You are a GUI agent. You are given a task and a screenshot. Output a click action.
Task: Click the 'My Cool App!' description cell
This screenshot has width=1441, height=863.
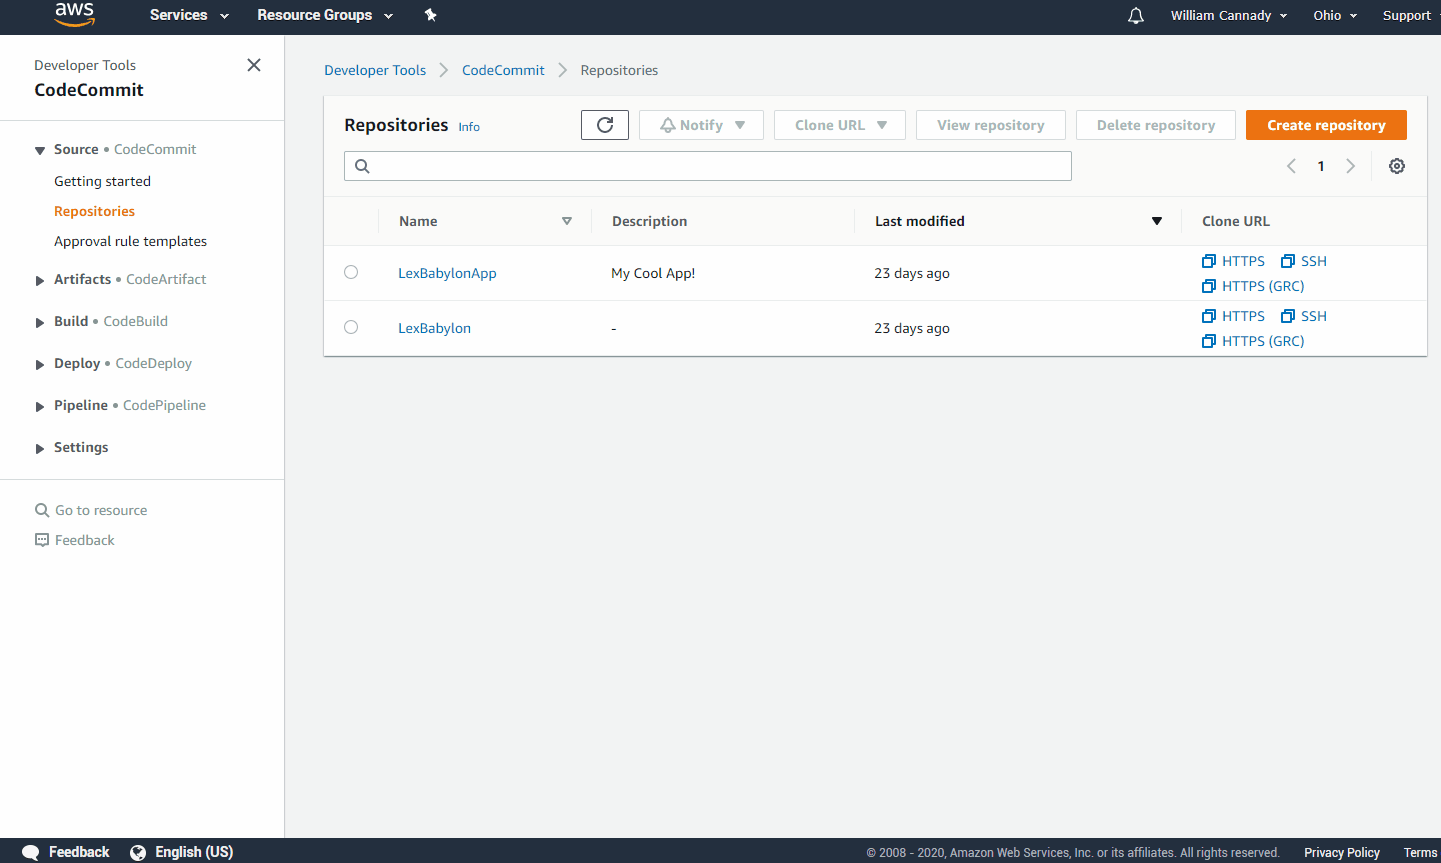tap(653, 273)
